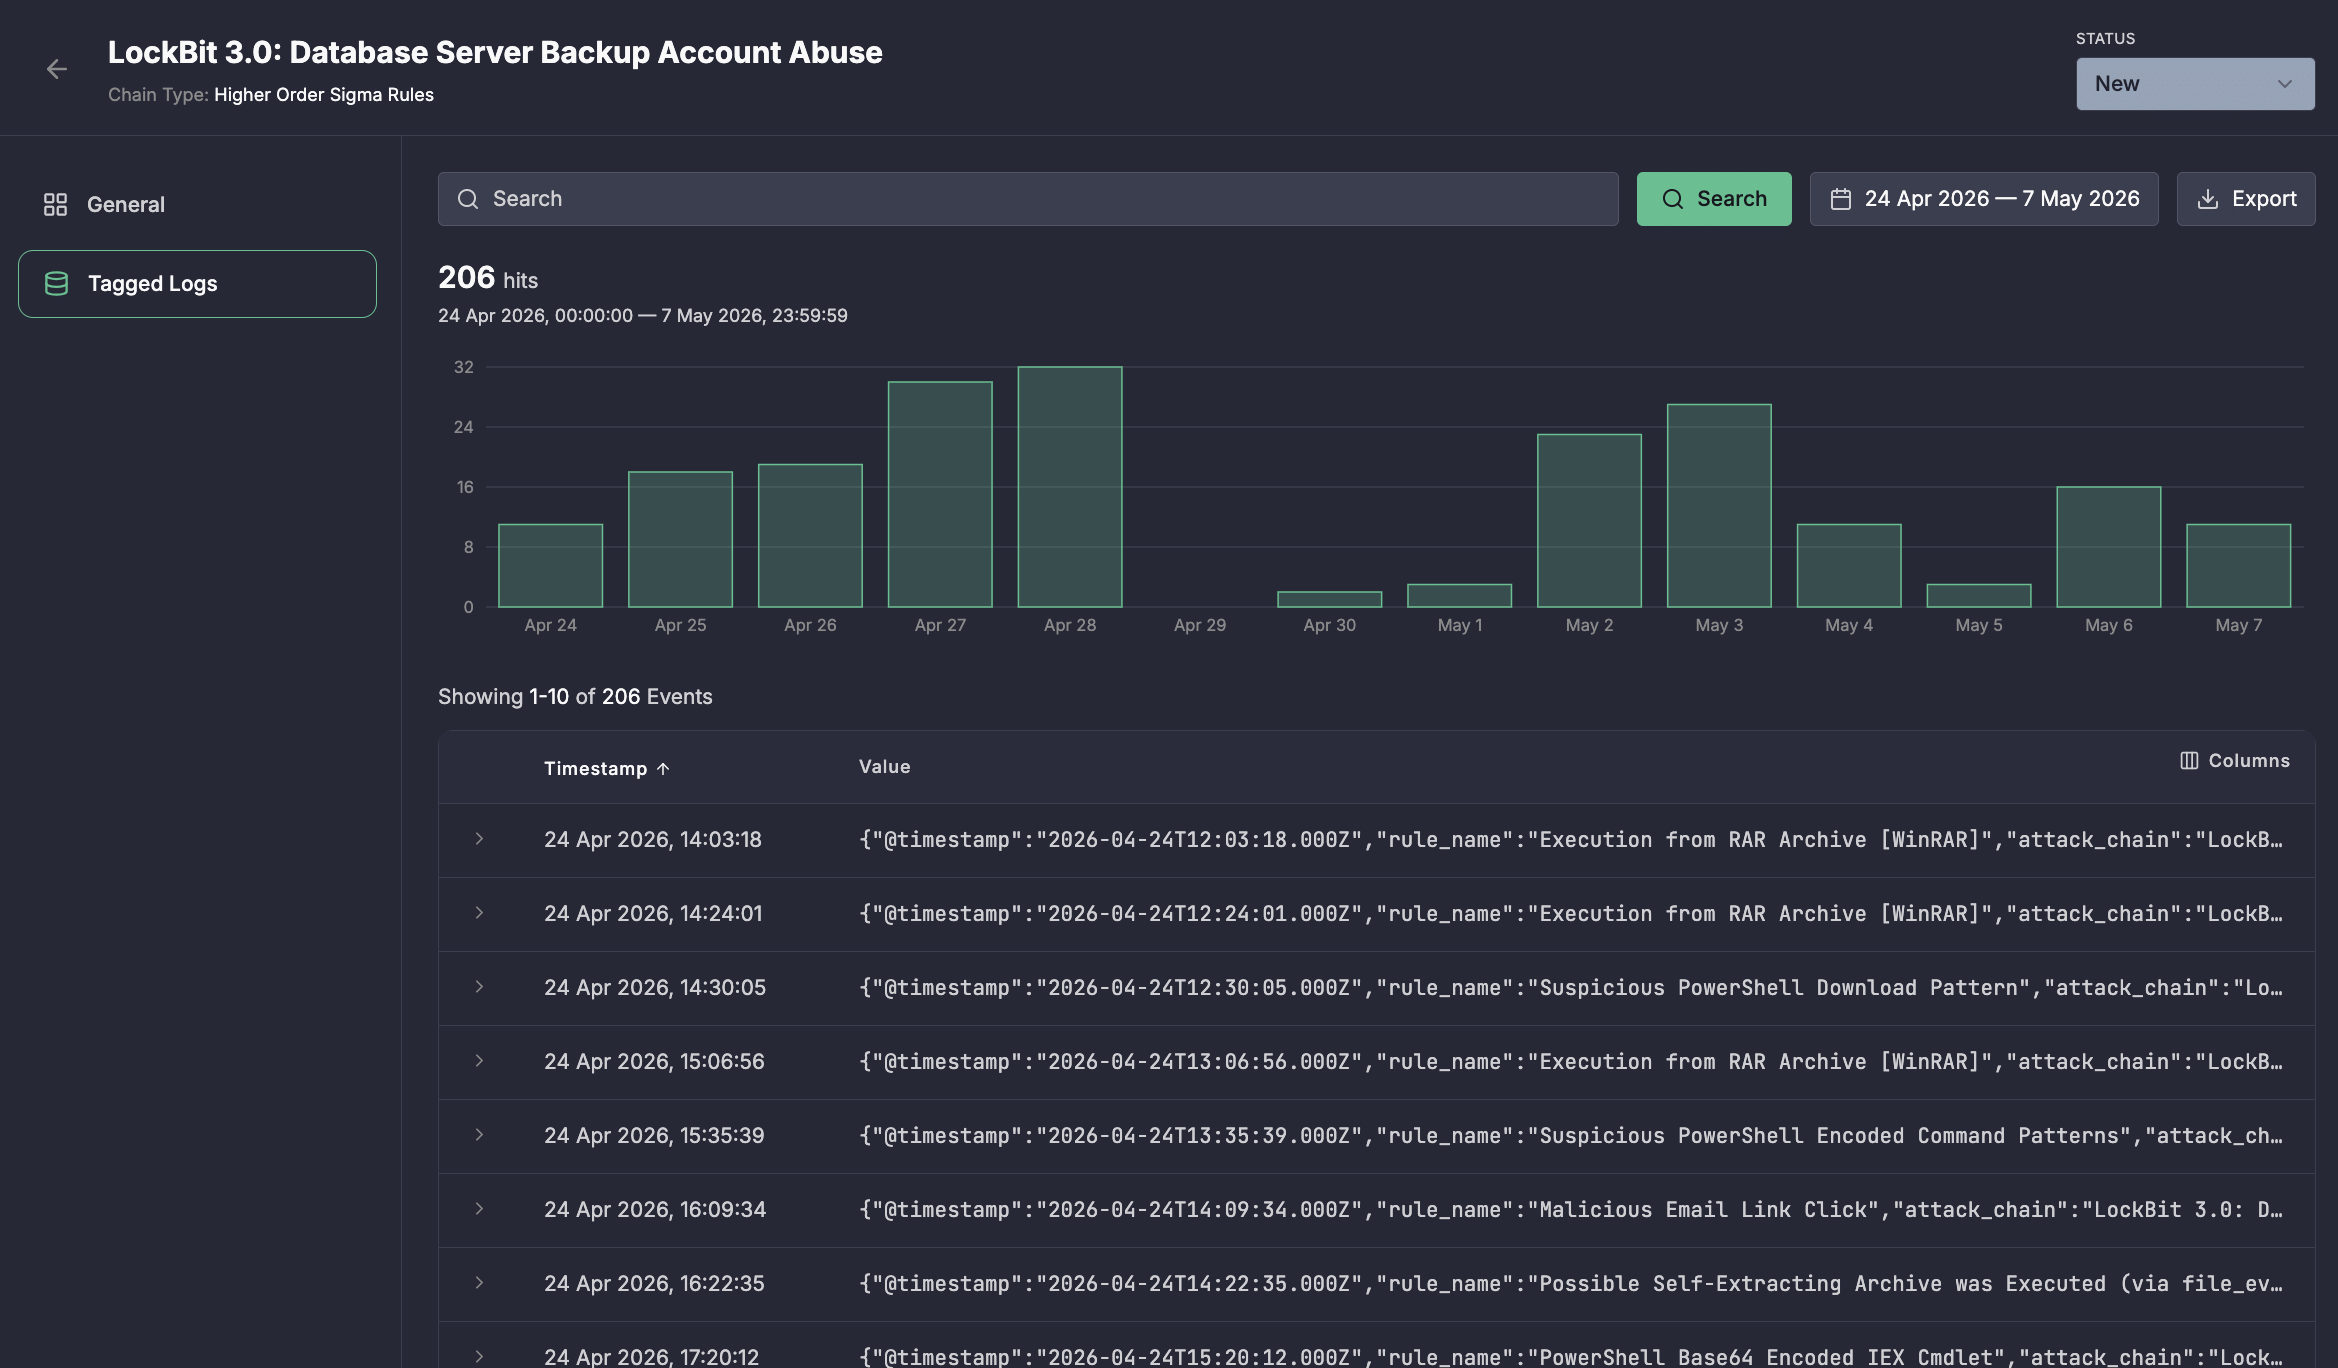Sort by the Timestamp column header
The height and width of the screenshot is (1368, 2338).
click(x=606, y=768)
